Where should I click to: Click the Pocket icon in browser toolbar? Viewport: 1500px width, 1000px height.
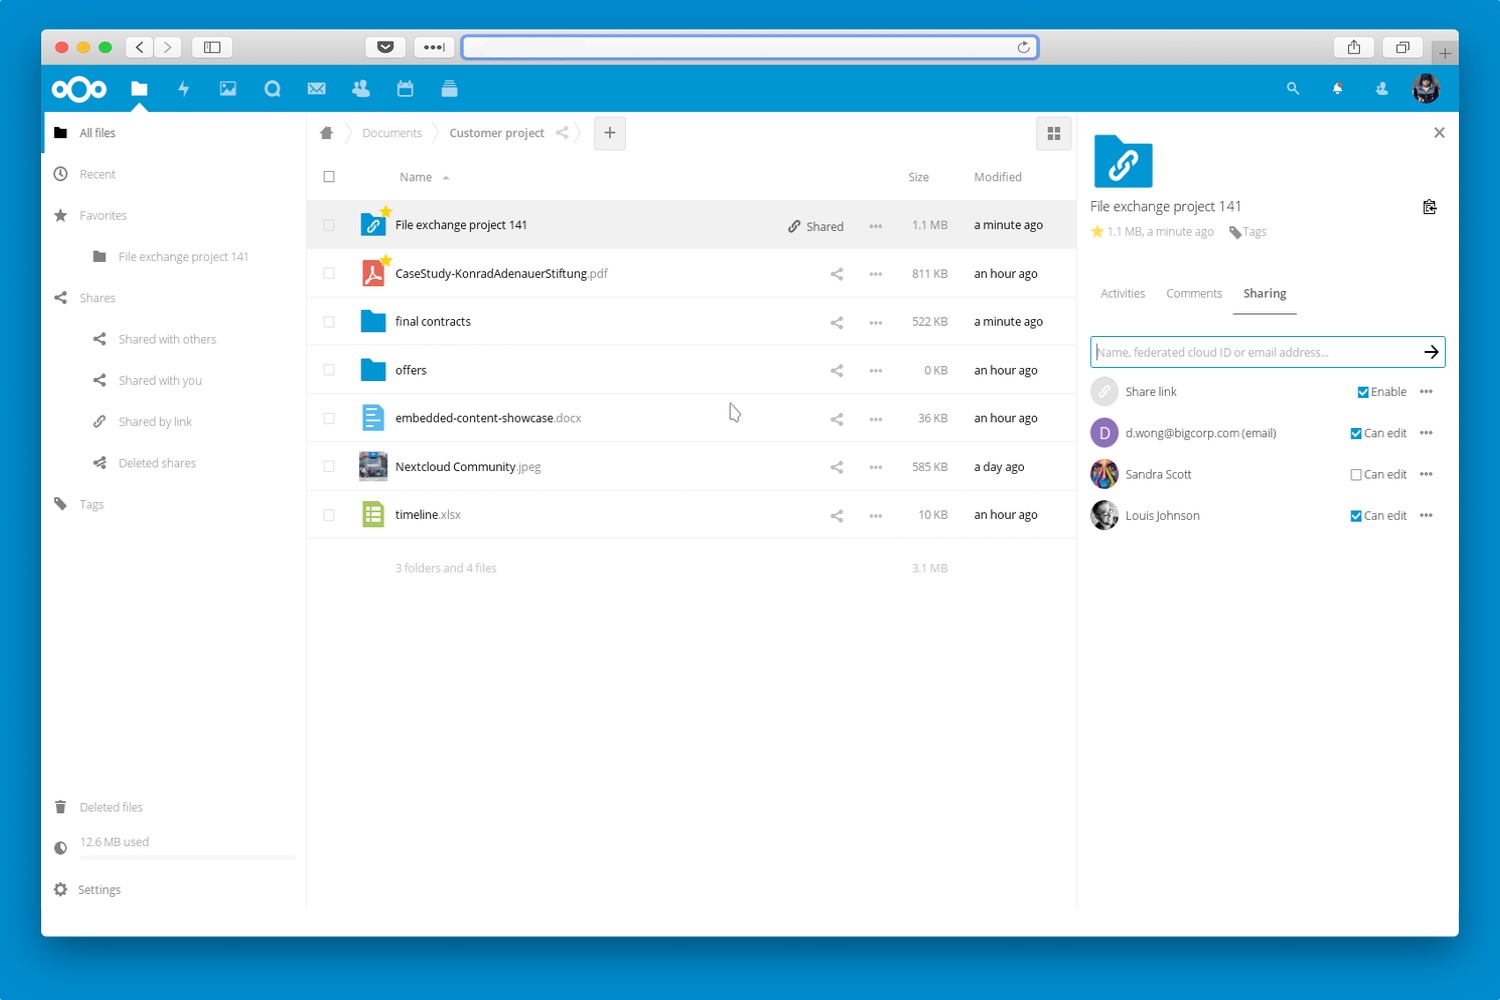coord(385,47)
